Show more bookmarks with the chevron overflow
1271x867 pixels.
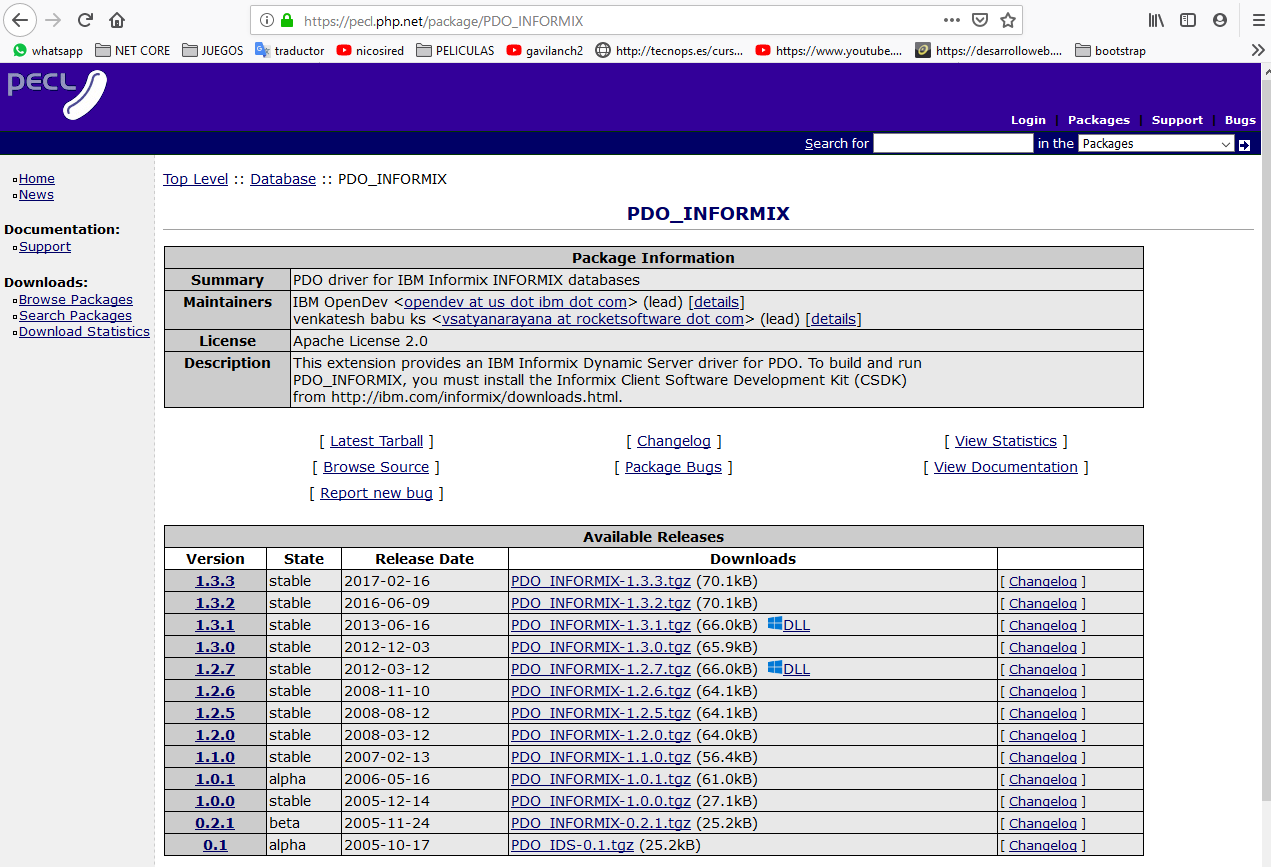point(1257,50)
